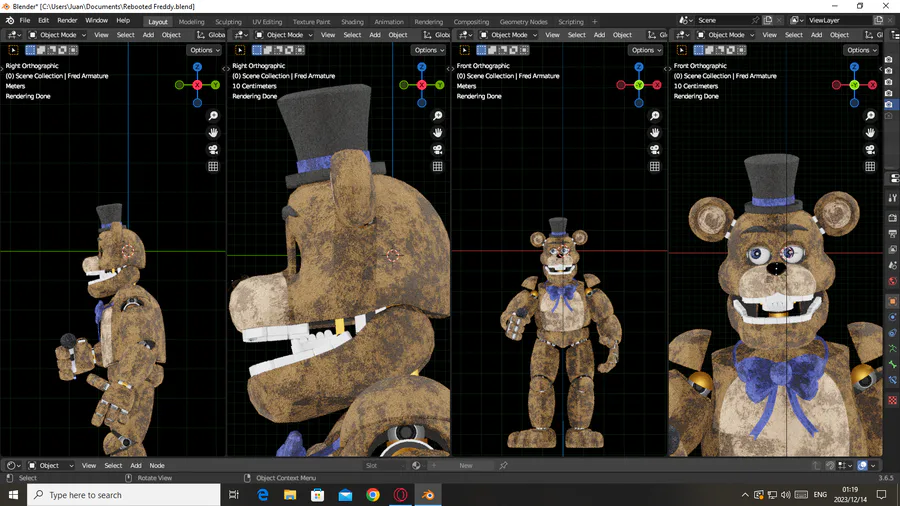Image resolution: width=900 pixels, height=506 pixels.
Task: Open View Layer properties tab
Action: pyautogui.click(x=893, y=250)
